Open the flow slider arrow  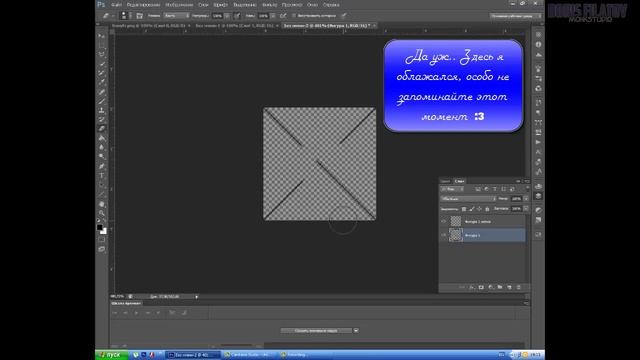click(273, 16)
